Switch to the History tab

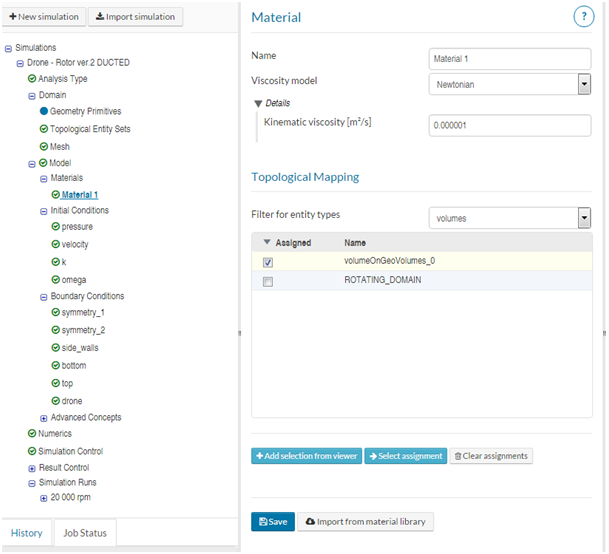tap(26, 533)
